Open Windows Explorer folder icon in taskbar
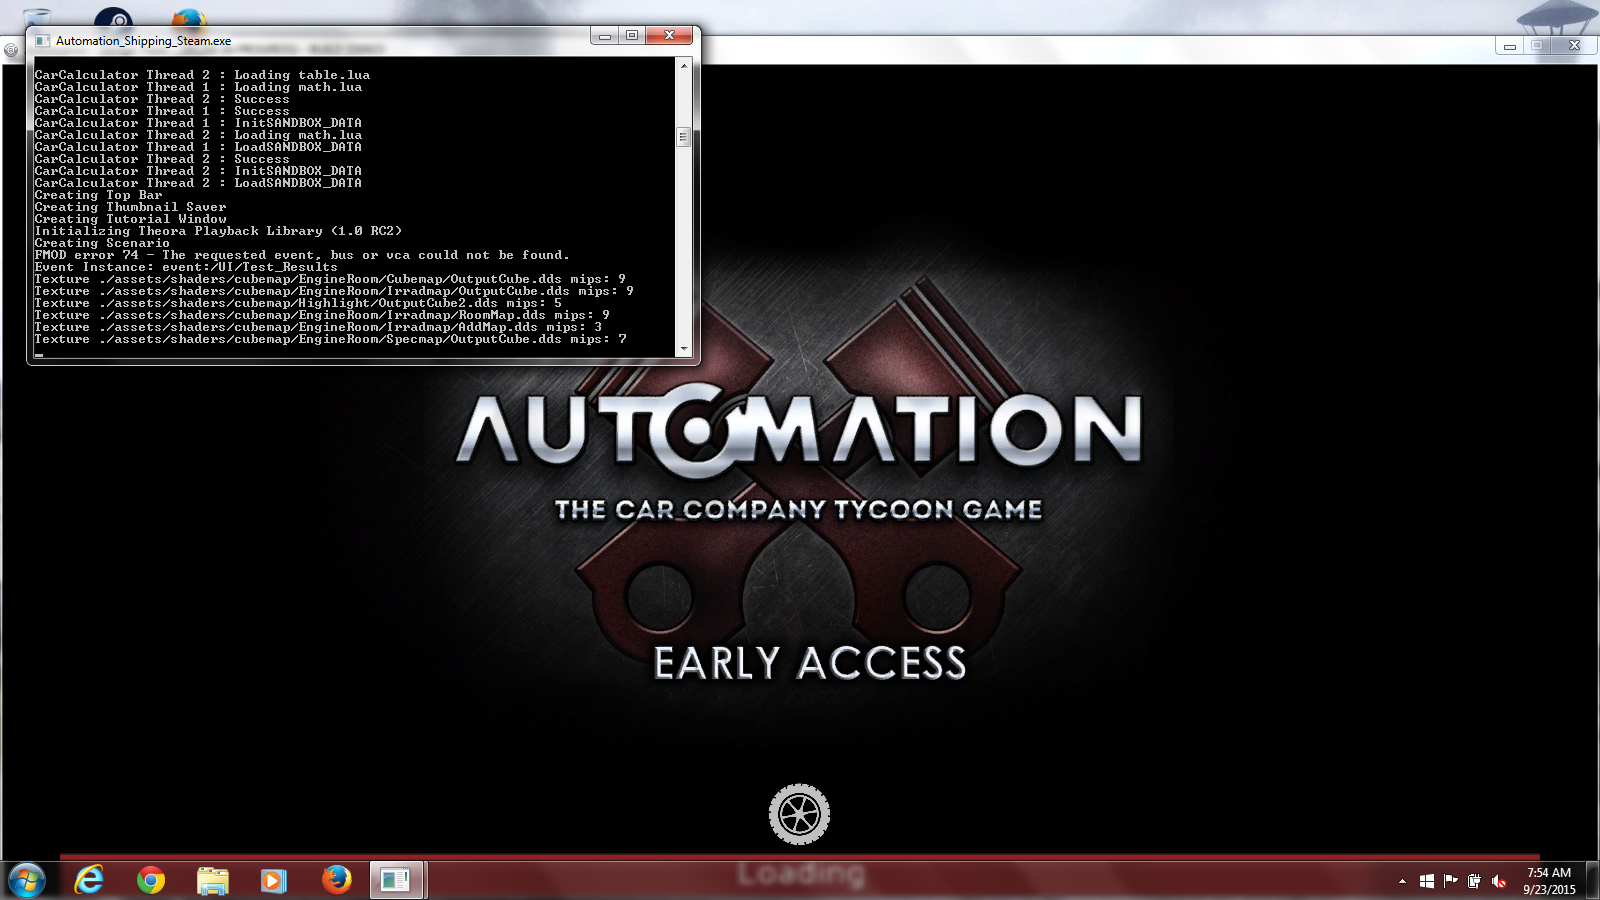1600x900 pixels. [213, 880]
